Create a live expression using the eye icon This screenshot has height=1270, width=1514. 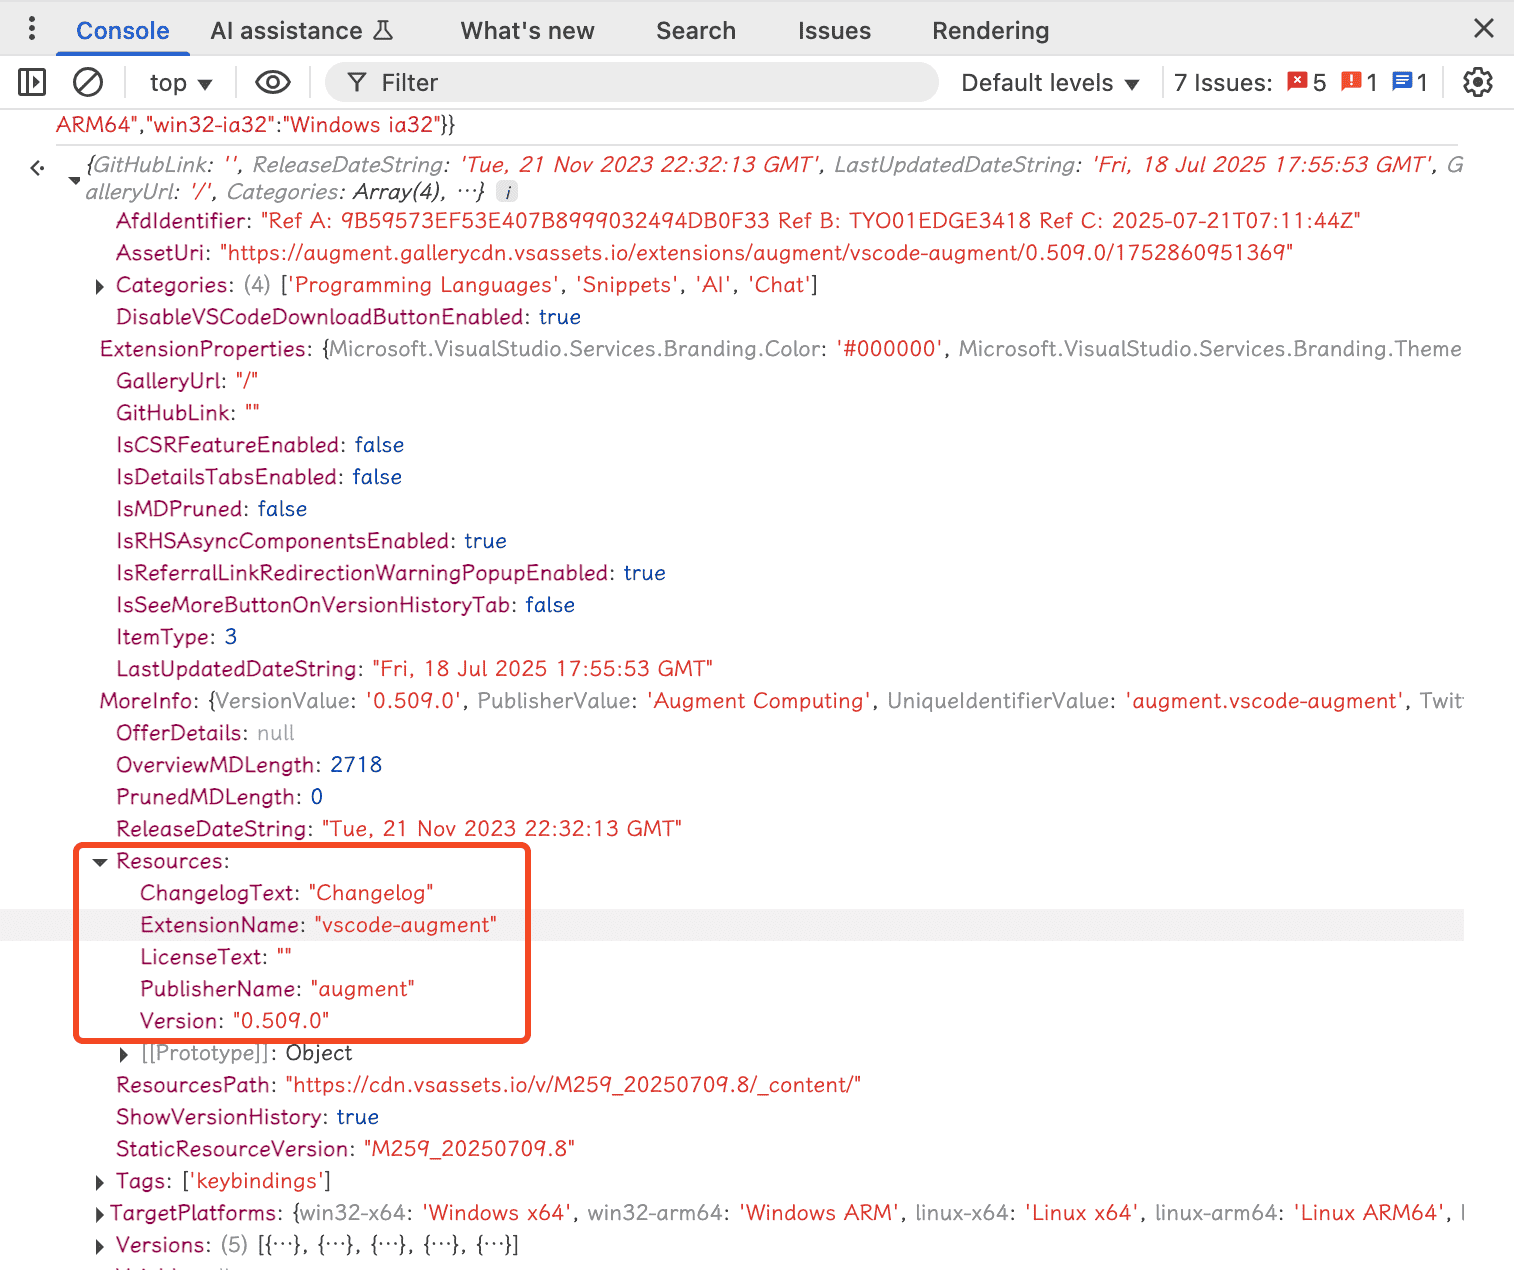(x=272, y=82)
